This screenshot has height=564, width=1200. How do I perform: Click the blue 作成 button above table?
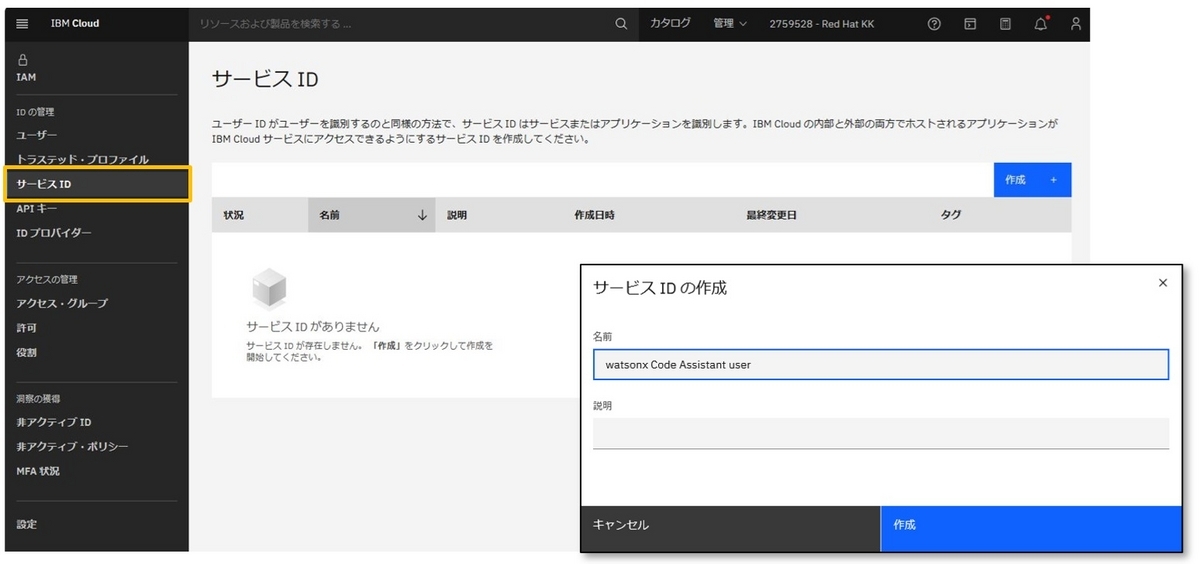pos(1032,180)
